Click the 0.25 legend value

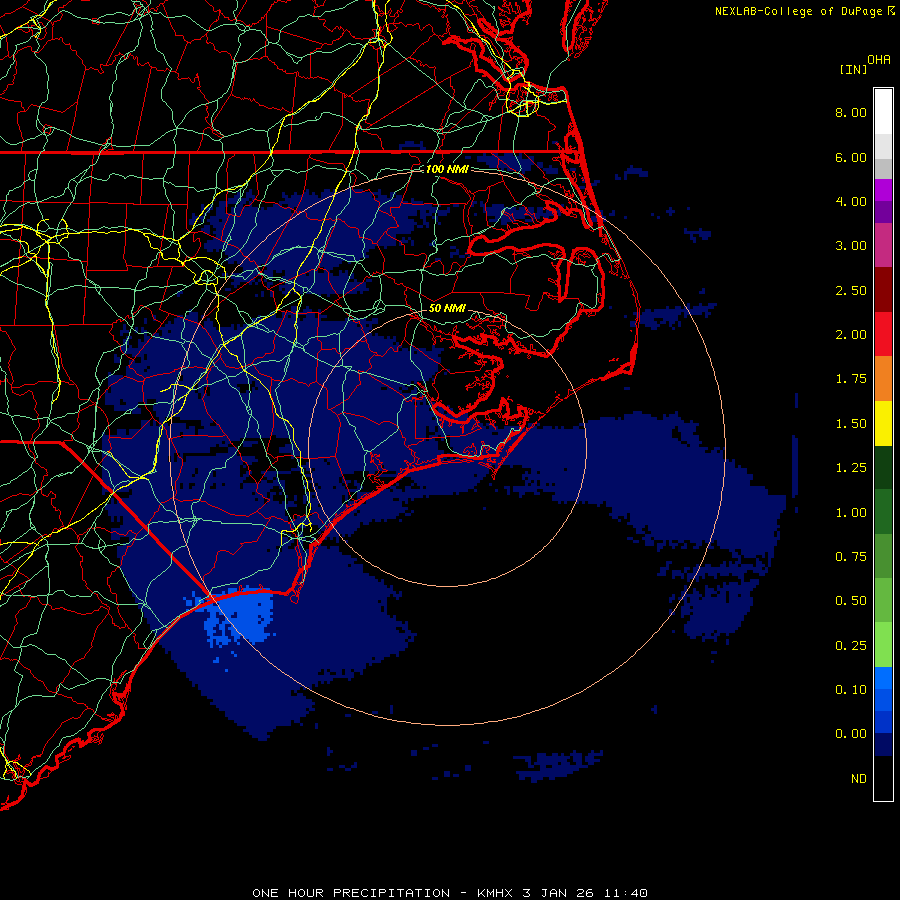tap(851, 646)
